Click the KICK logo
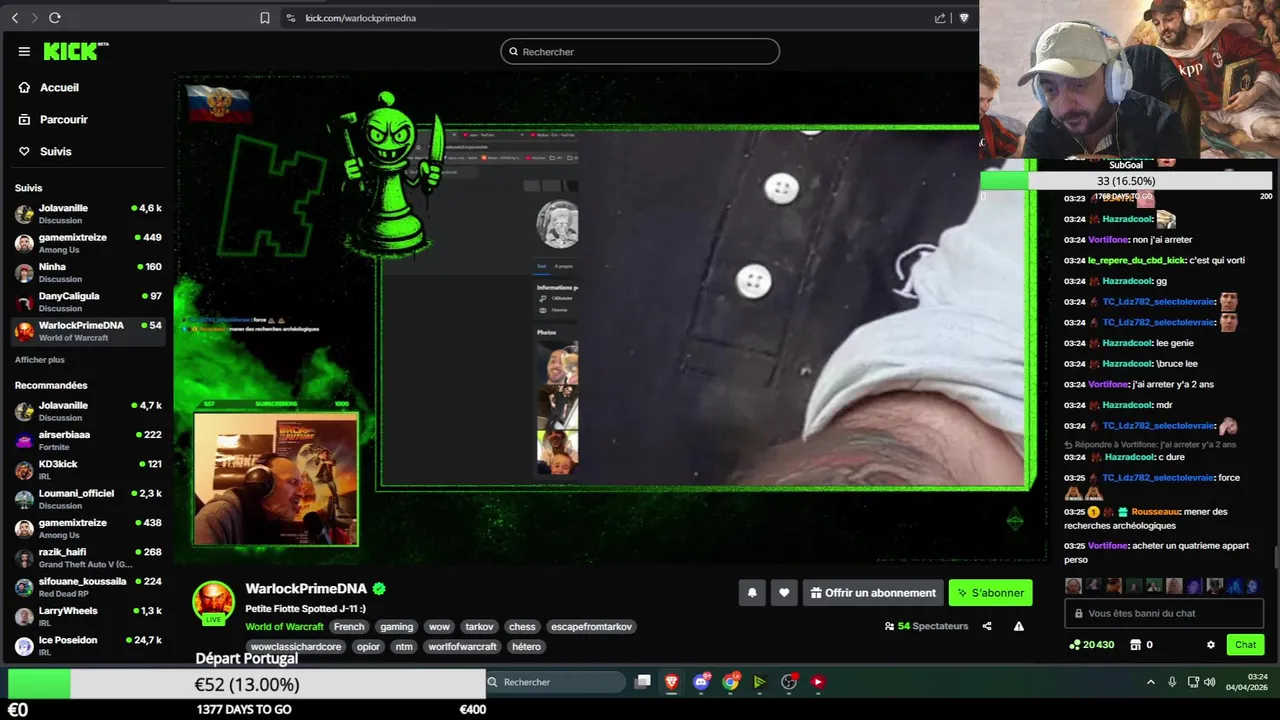Viewport: 1280px width, 720px height. tap(75, 51)
